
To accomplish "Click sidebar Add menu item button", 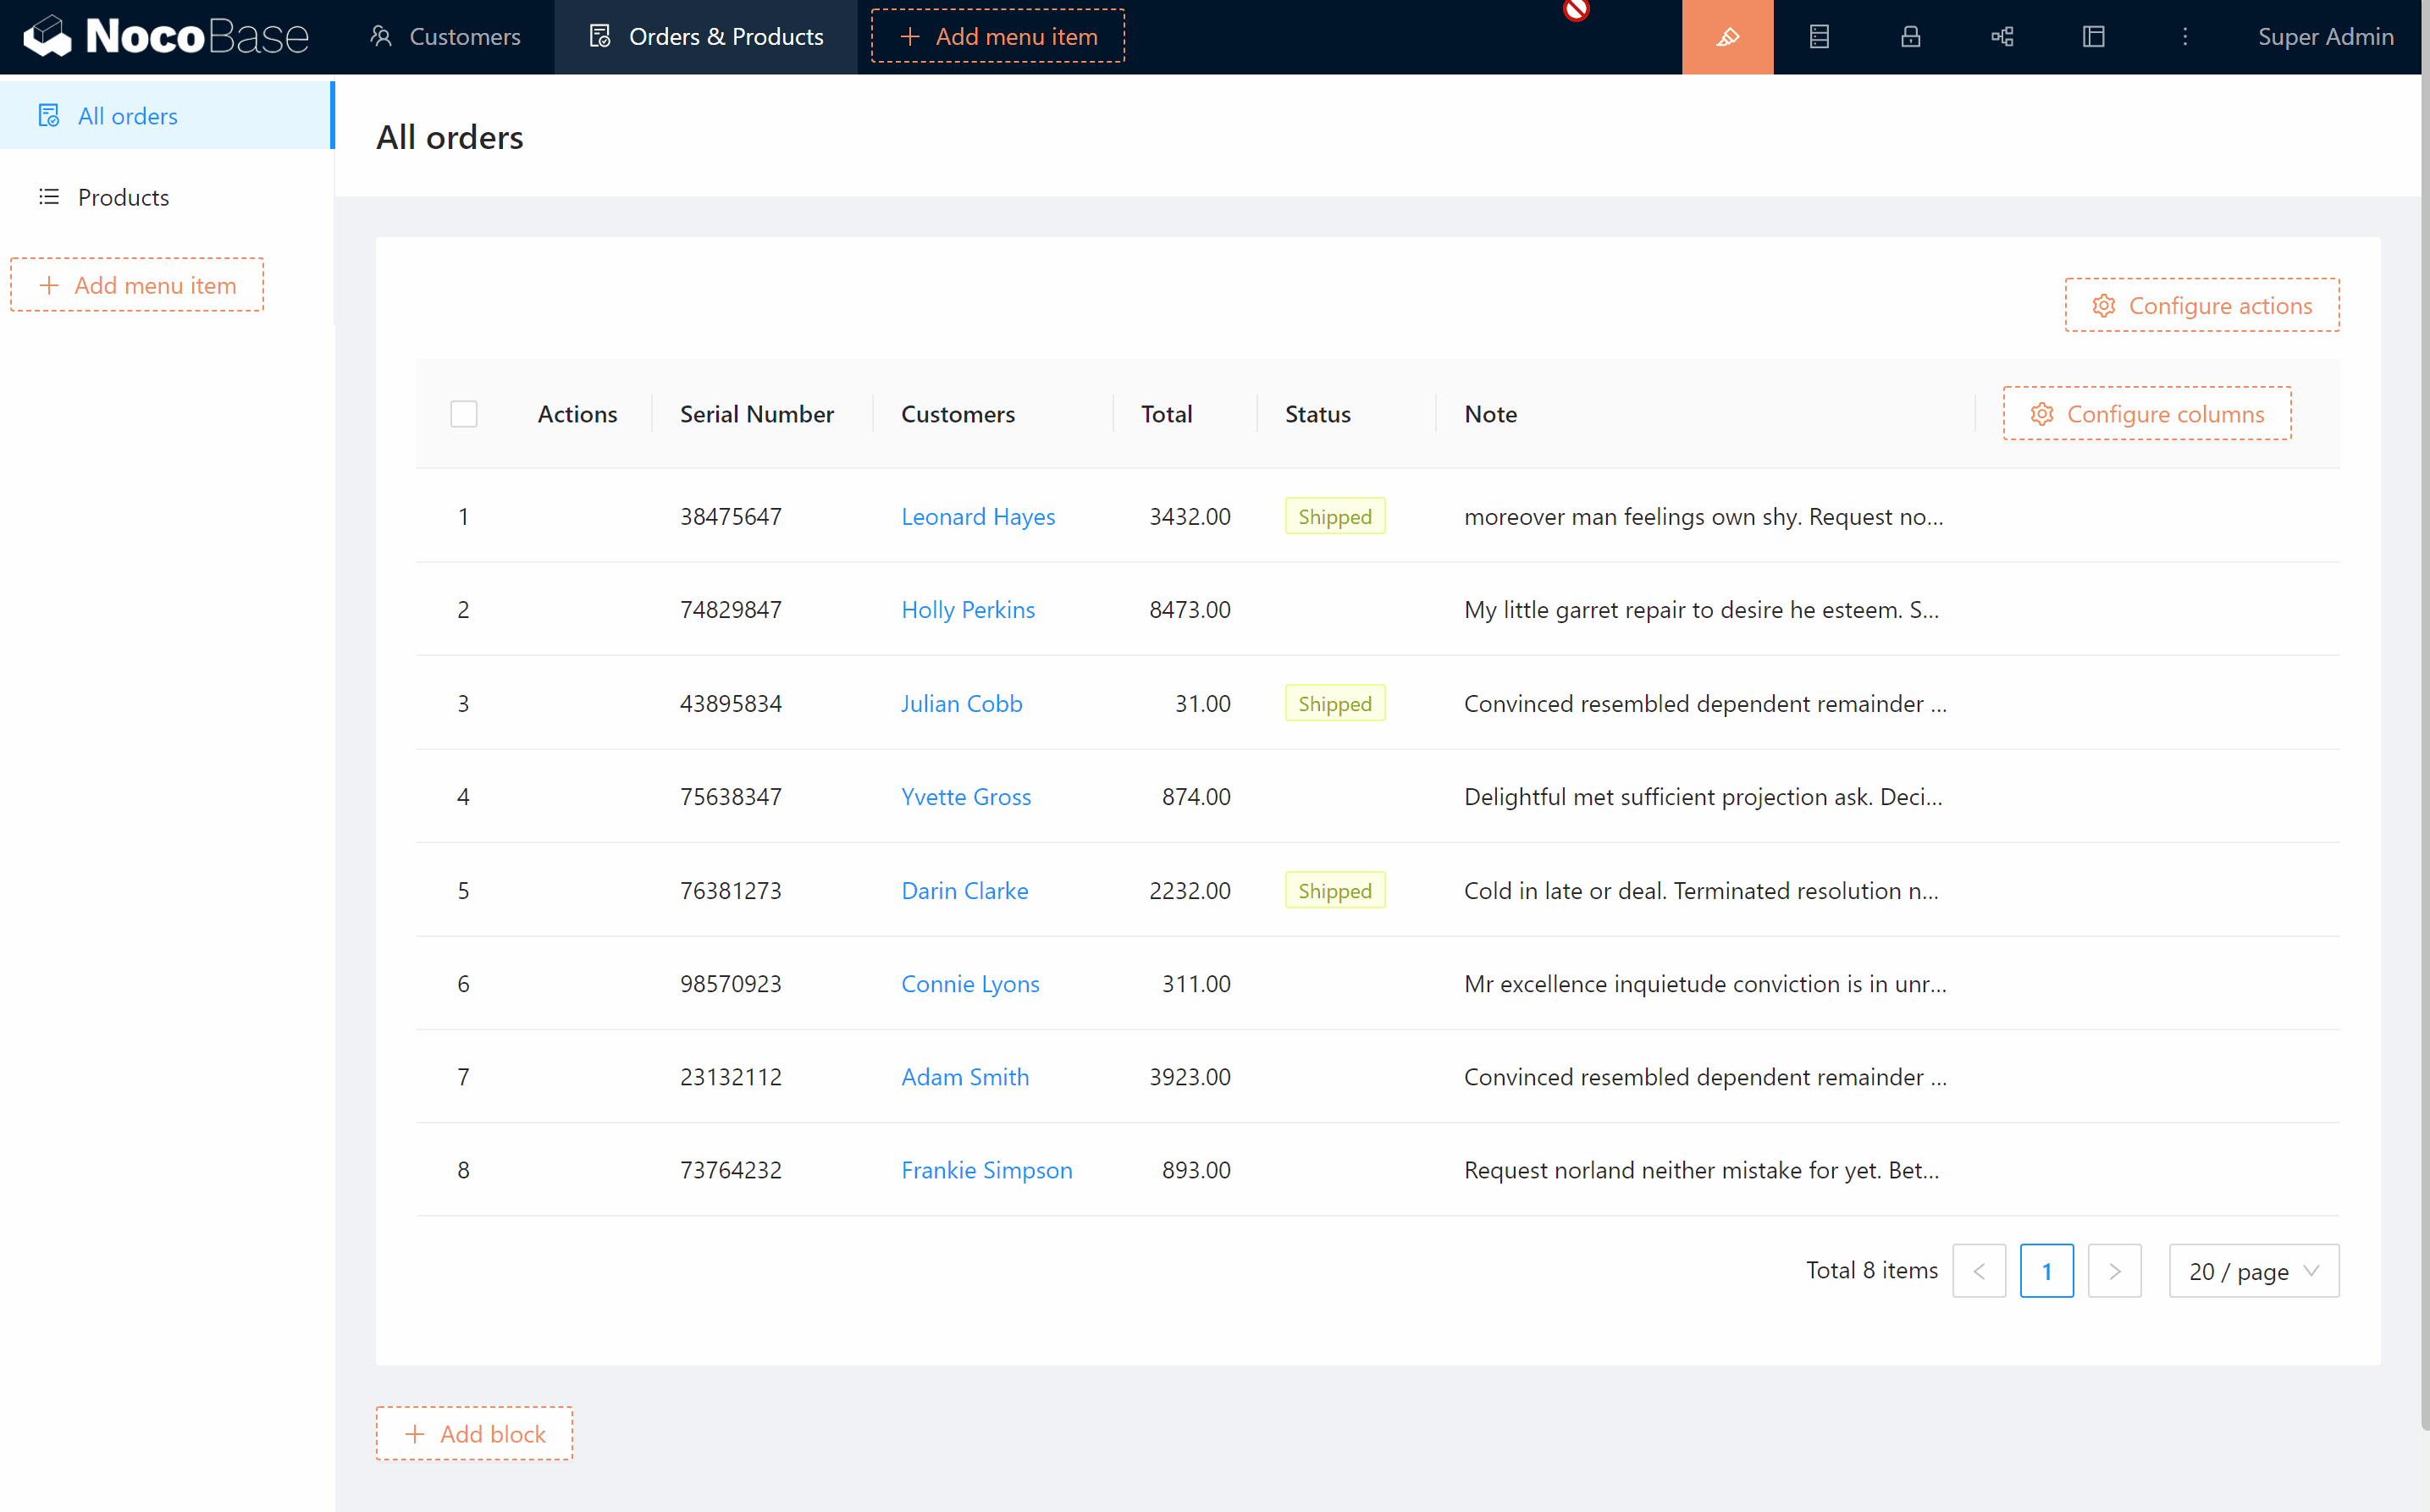I will 137,285.
